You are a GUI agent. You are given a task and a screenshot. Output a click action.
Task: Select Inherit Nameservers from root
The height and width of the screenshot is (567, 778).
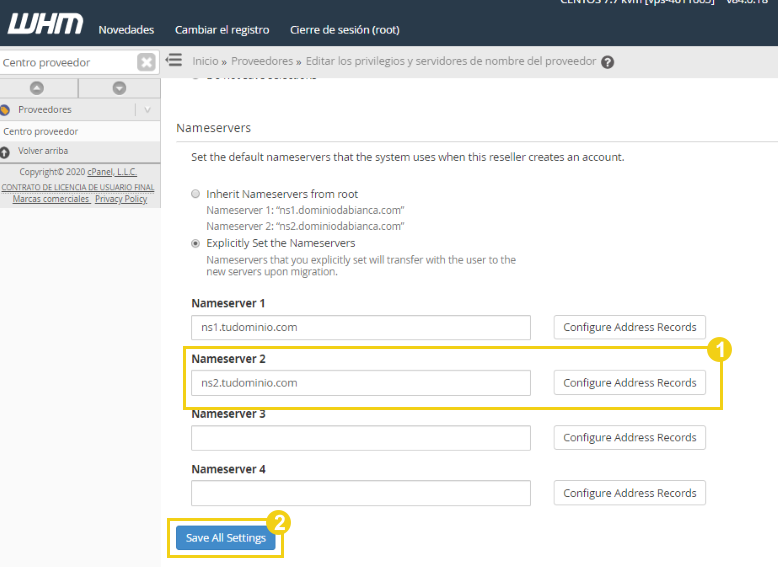195,194
